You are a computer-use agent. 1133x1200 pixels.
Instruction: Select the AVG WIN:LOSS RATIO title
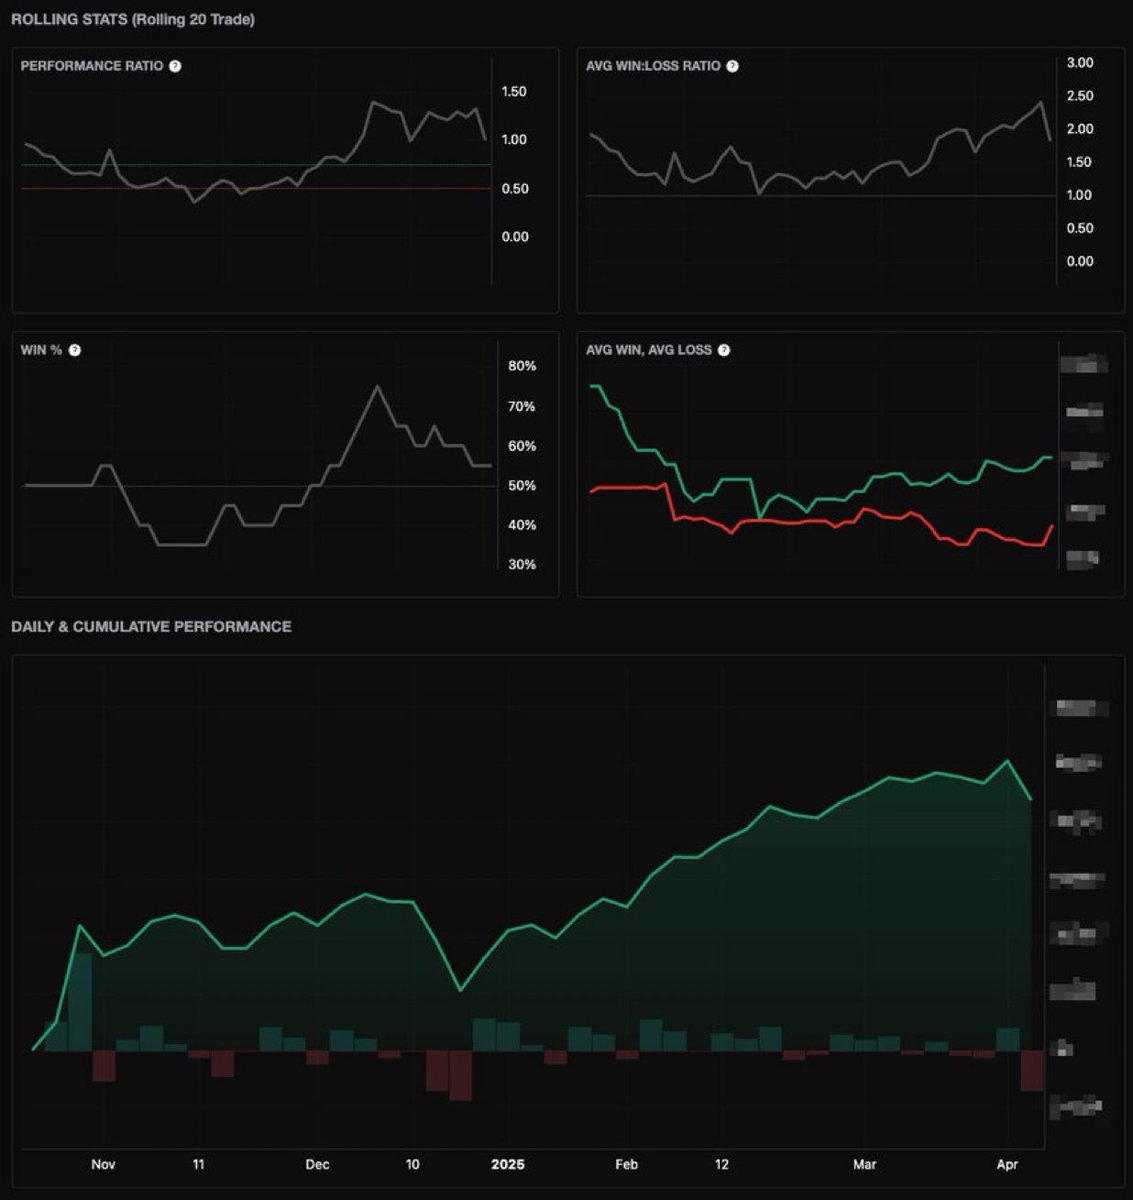coord(653,66)
